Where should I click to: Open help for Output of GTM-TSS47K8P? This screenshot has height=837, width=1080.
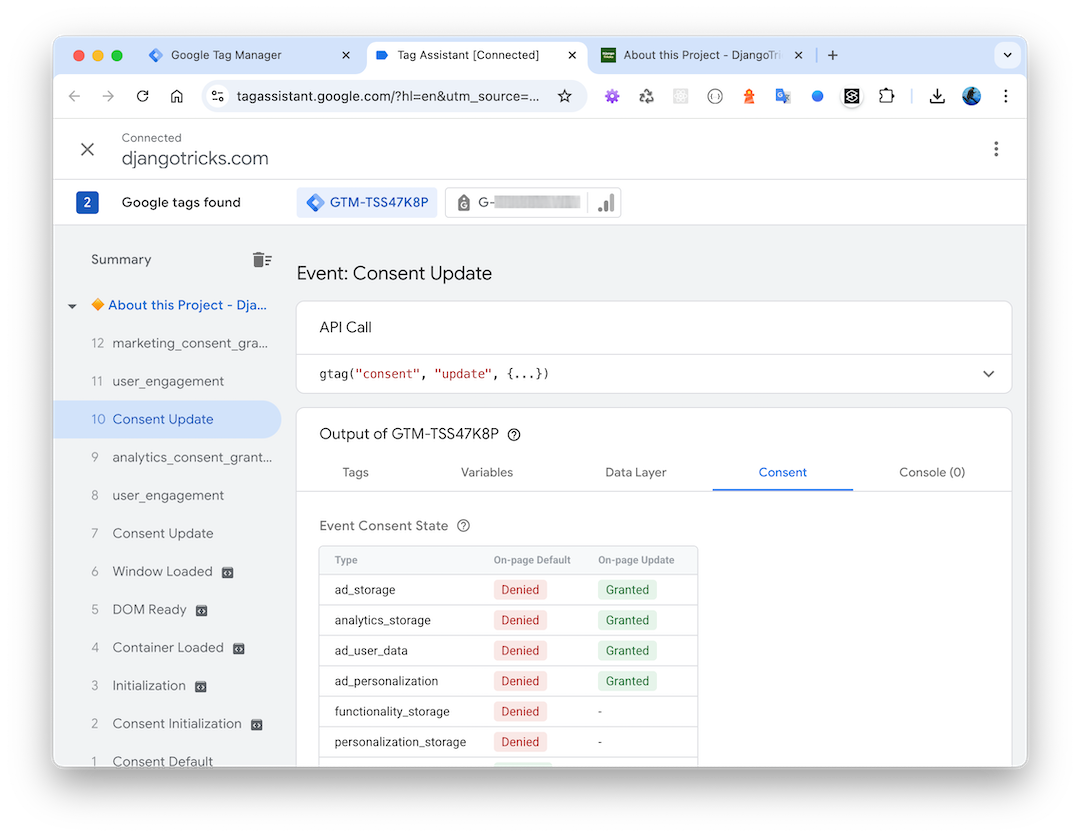[514, 435]
